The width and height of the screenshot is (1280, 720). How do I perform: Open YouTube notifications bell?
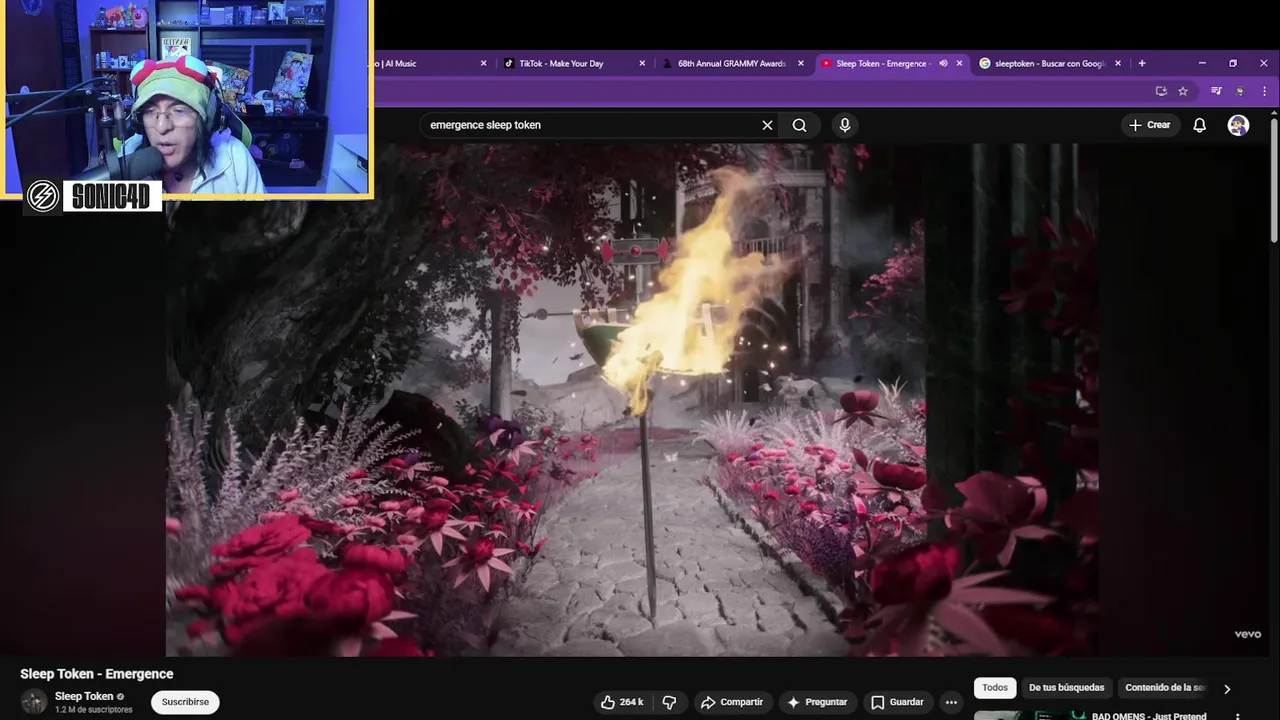[x=1199, y=125]
